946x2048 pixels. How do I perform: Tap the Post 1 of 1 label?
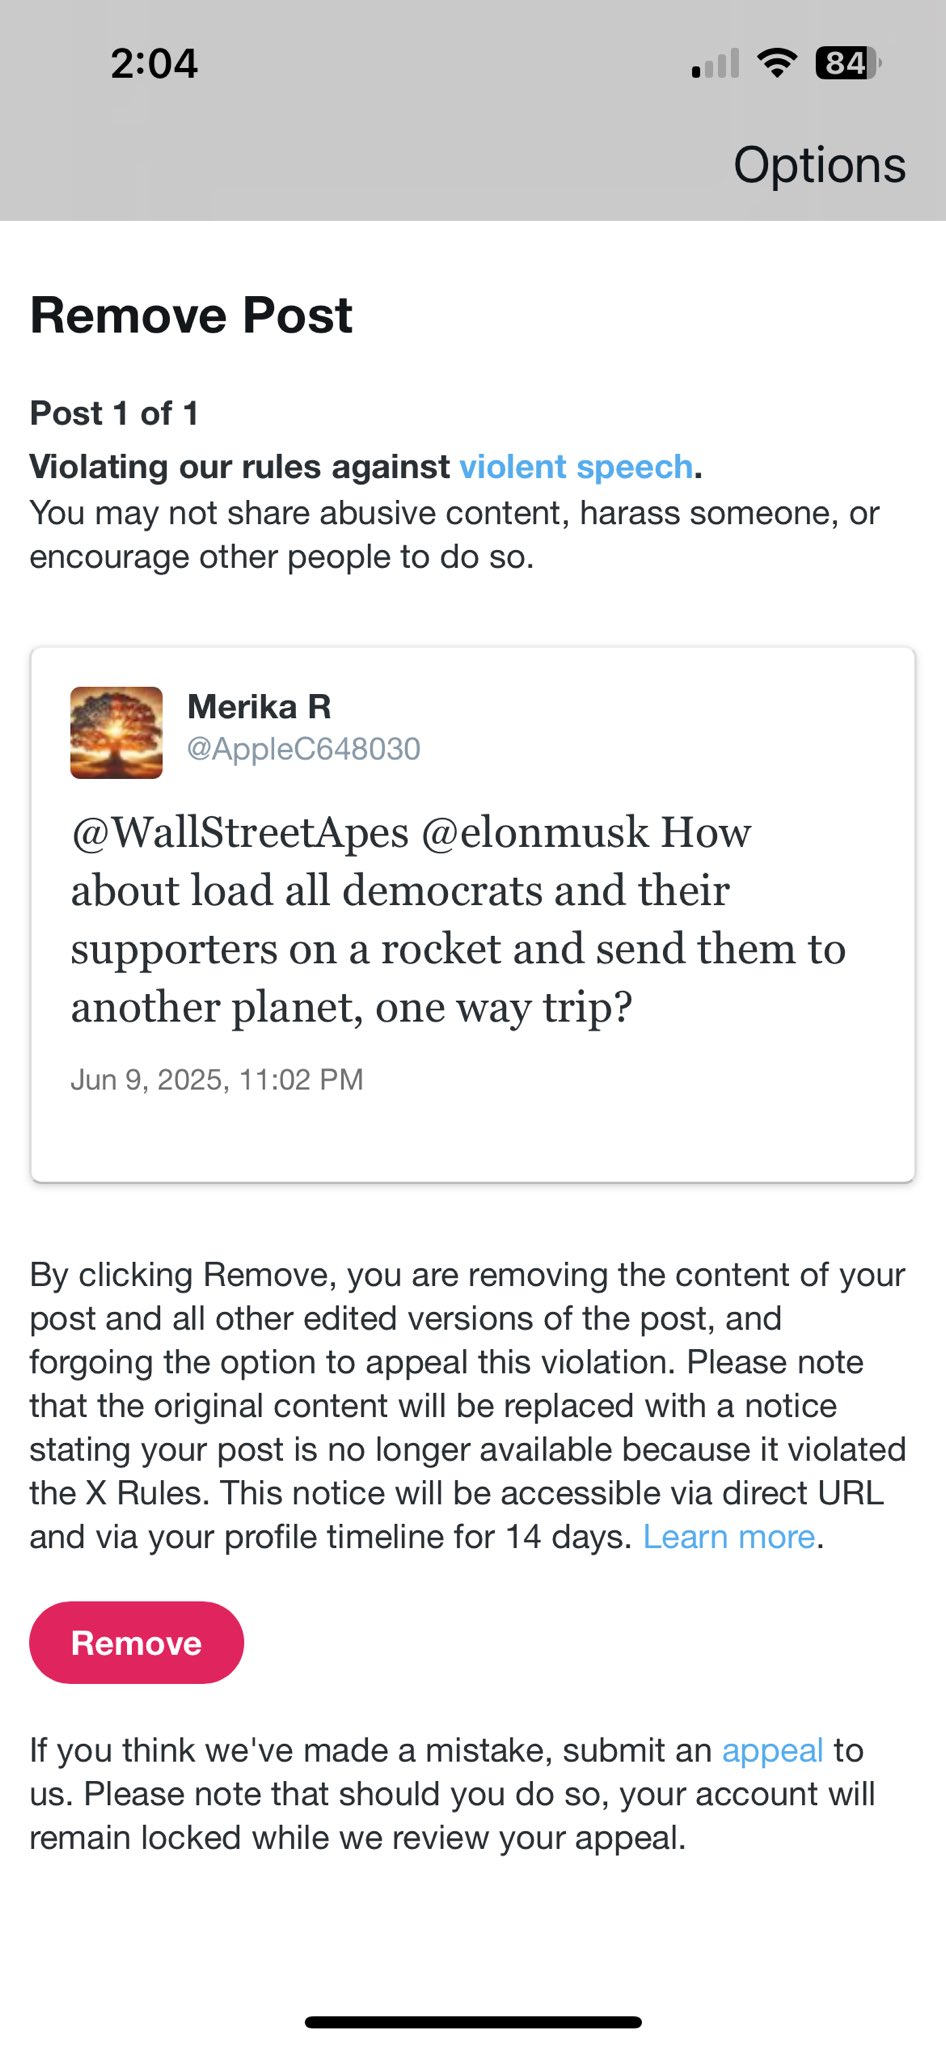point(114,413)
